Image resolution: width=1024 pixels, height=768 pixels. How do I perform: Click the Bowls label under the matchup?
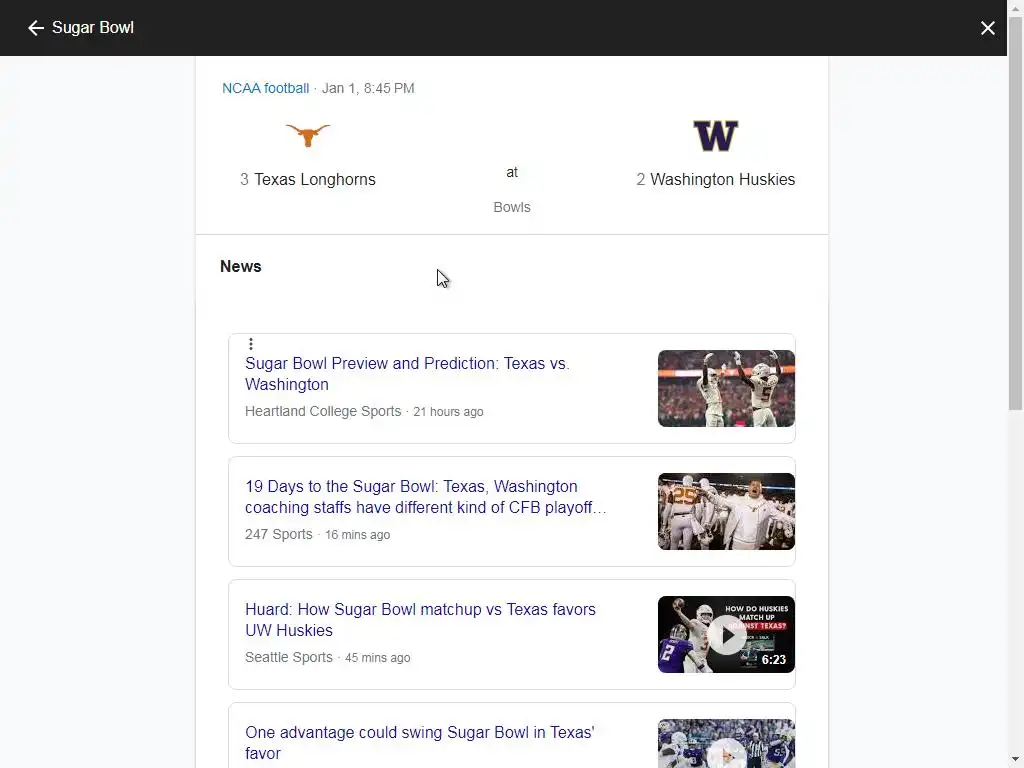click(x=512, y=207)
